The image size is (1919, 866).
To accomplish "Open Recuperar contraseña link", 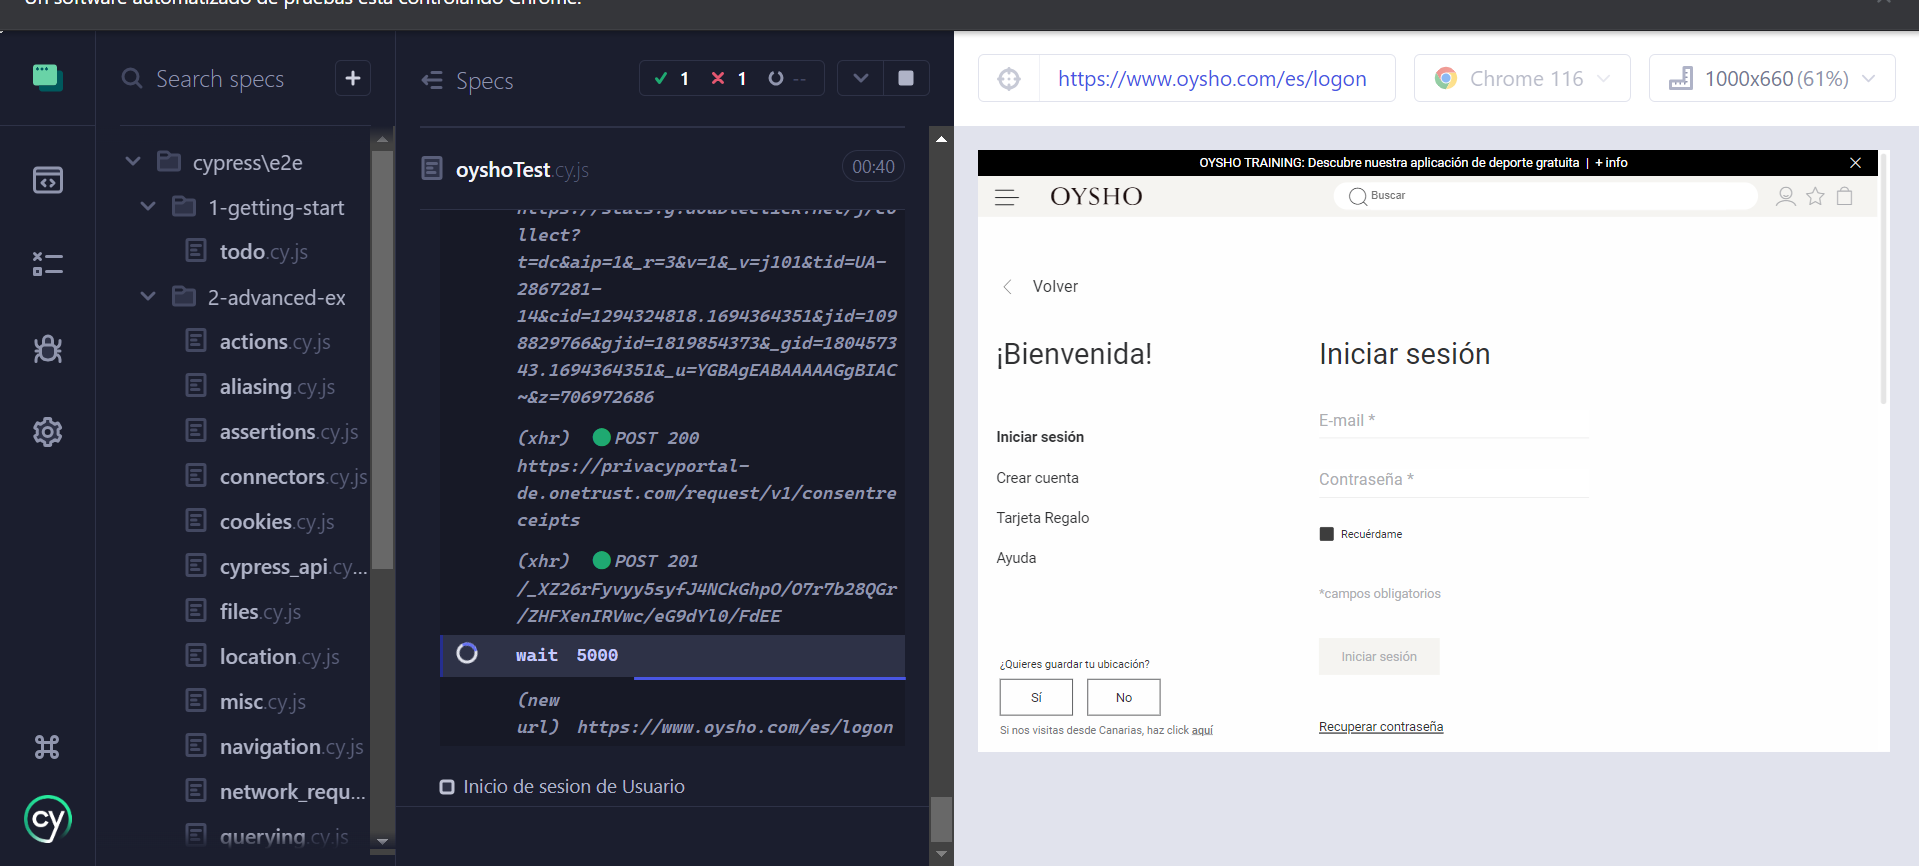I will pyautogui.click(x=1381, y=727).
